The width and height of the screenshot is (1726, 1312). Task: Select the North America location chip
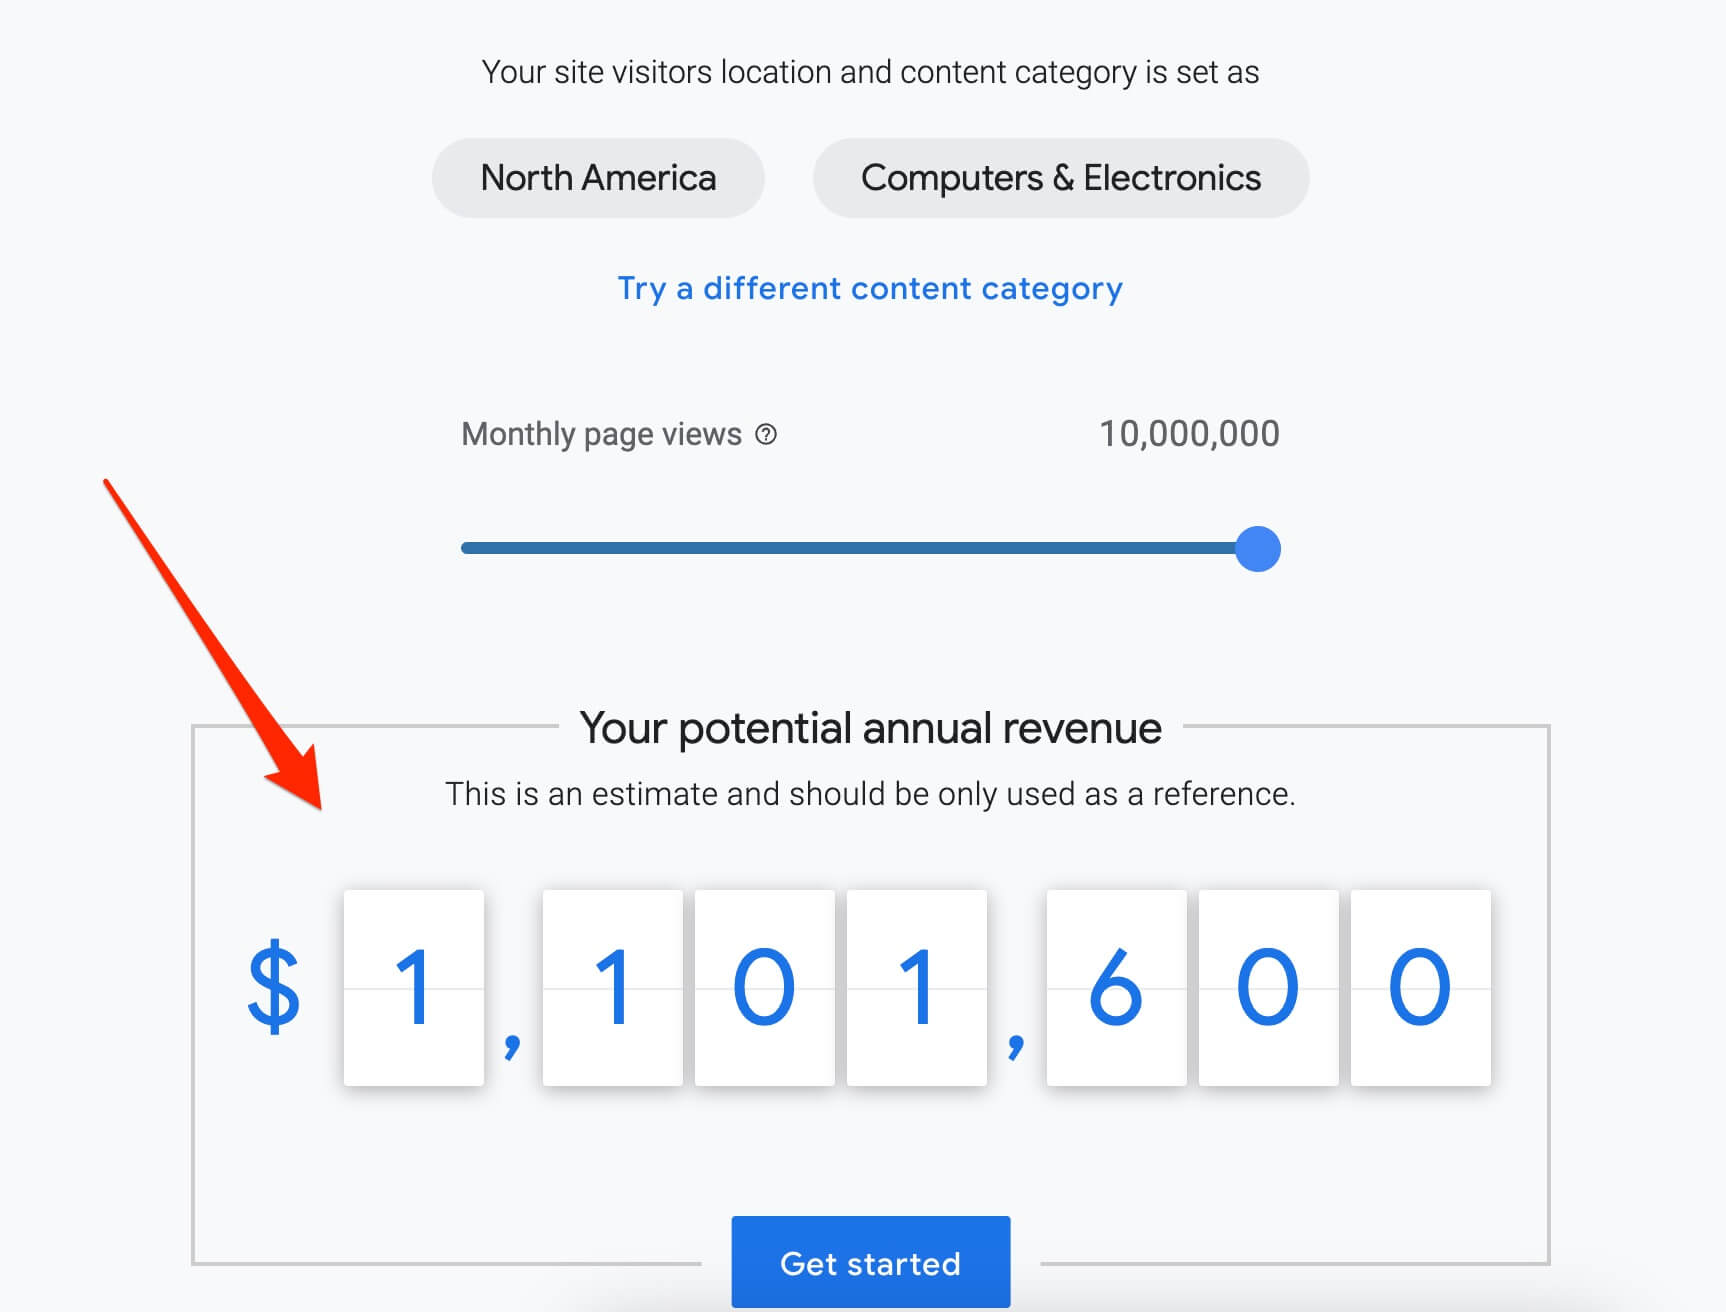point(598,178)
